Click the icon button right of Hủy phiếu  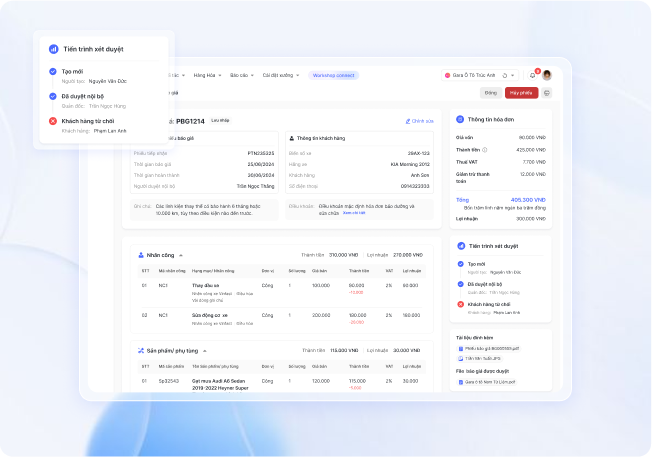coord(547,93)
